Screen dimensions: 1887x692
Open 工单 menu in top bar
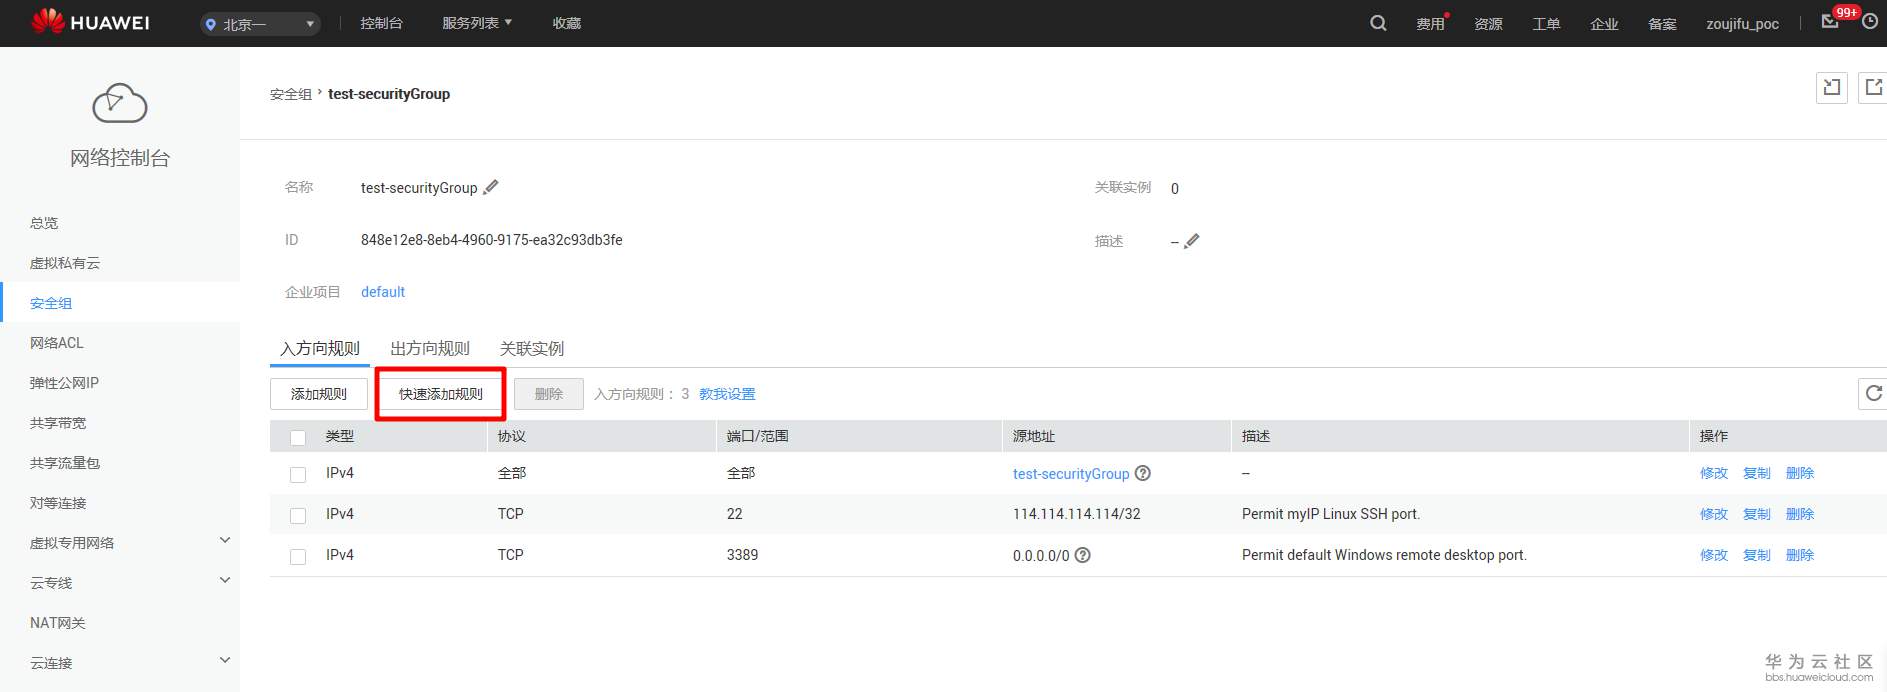[x=1546, y=24]
